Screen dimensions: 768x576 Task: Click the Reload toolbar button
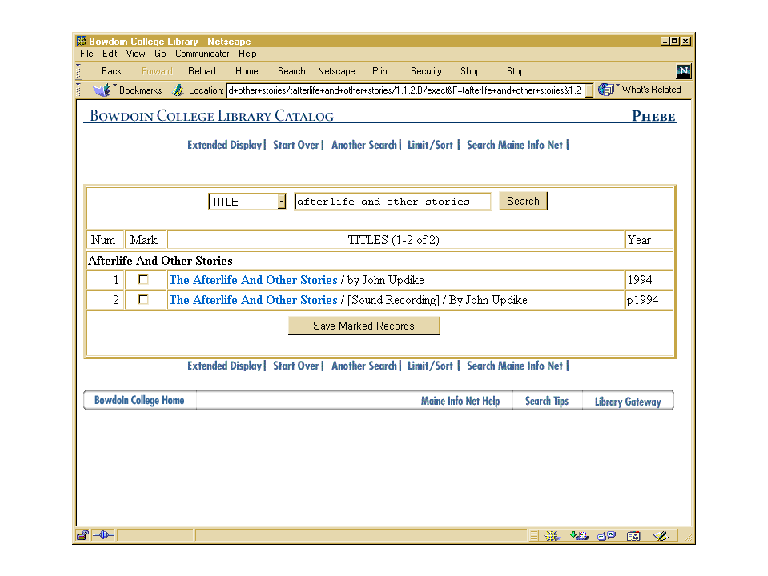[x=202, y=71]
